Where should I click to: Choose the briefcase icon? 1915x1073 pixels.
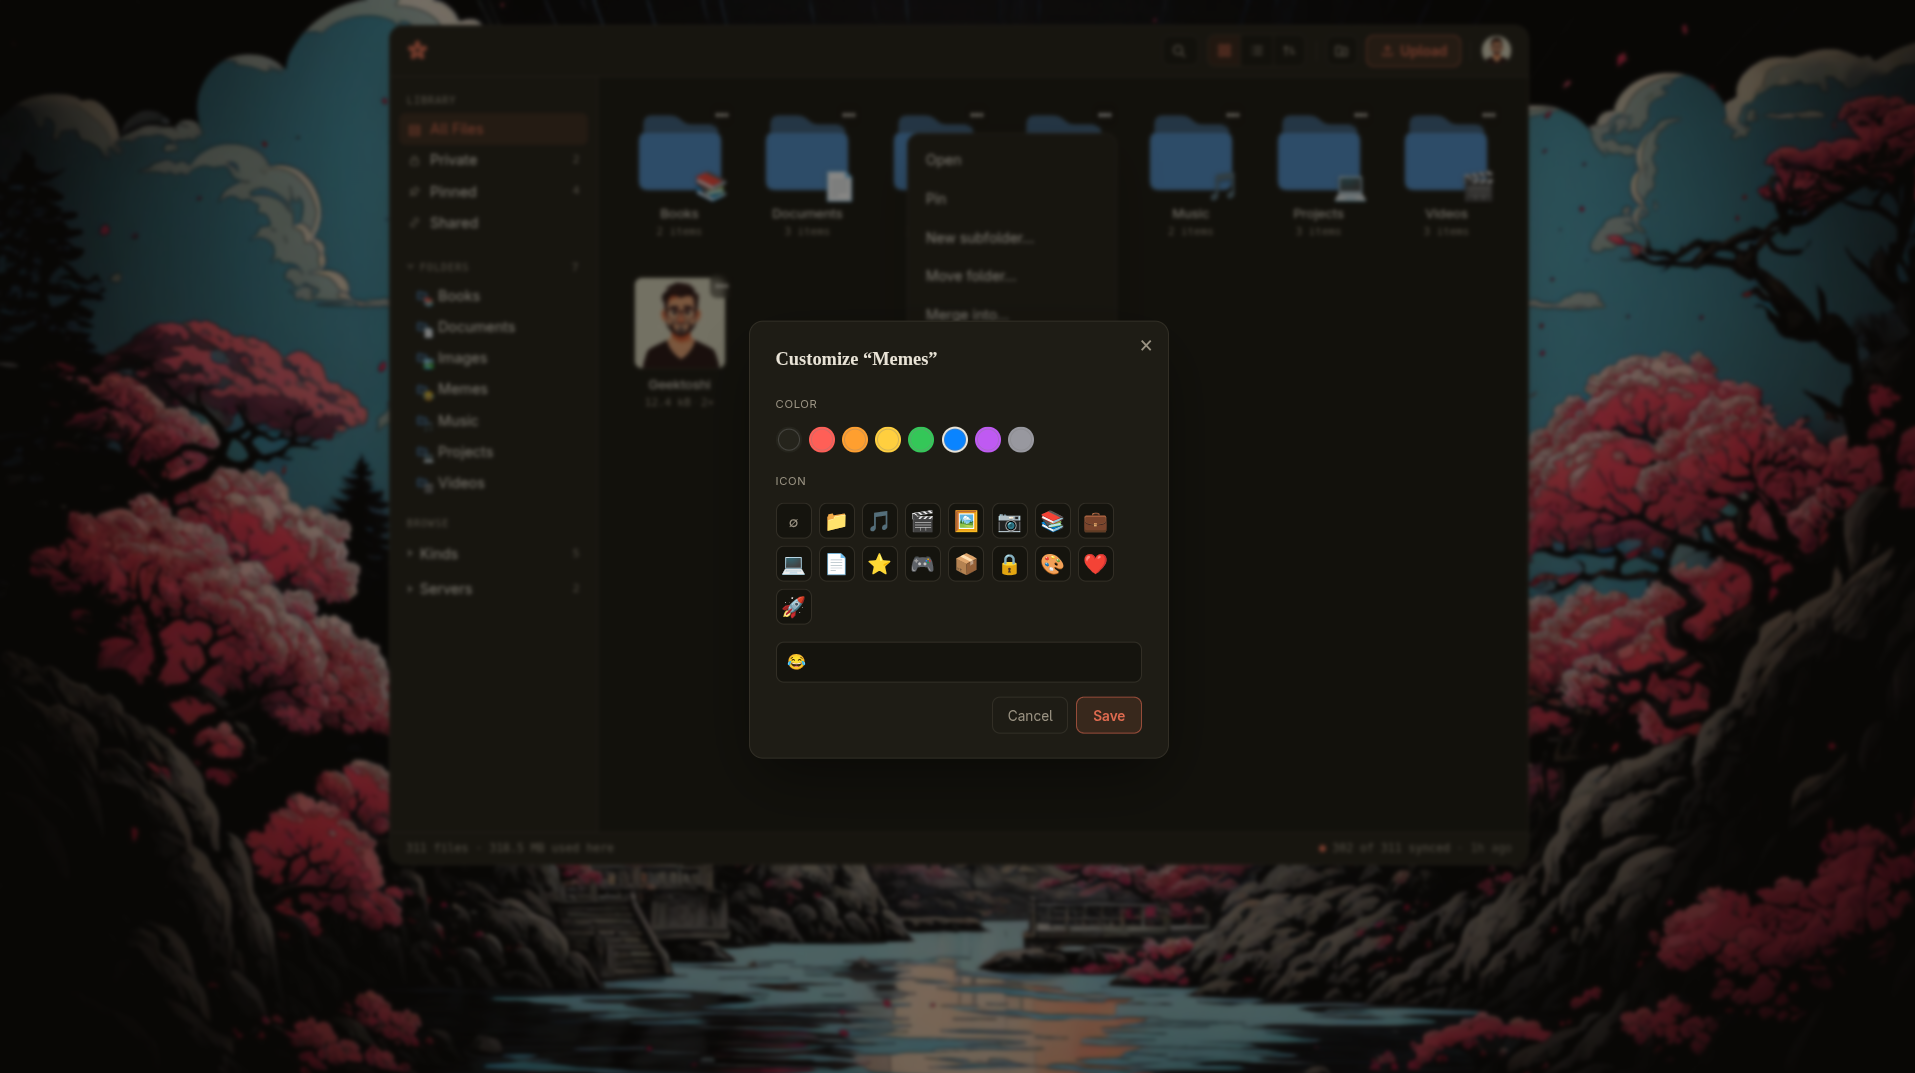1095,521
